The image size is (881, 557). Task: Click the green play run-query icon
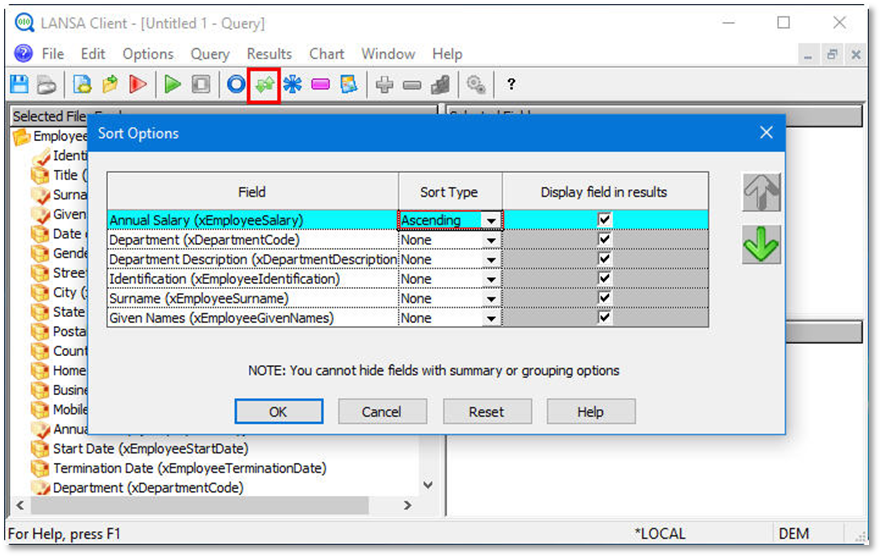pos(172,85)
